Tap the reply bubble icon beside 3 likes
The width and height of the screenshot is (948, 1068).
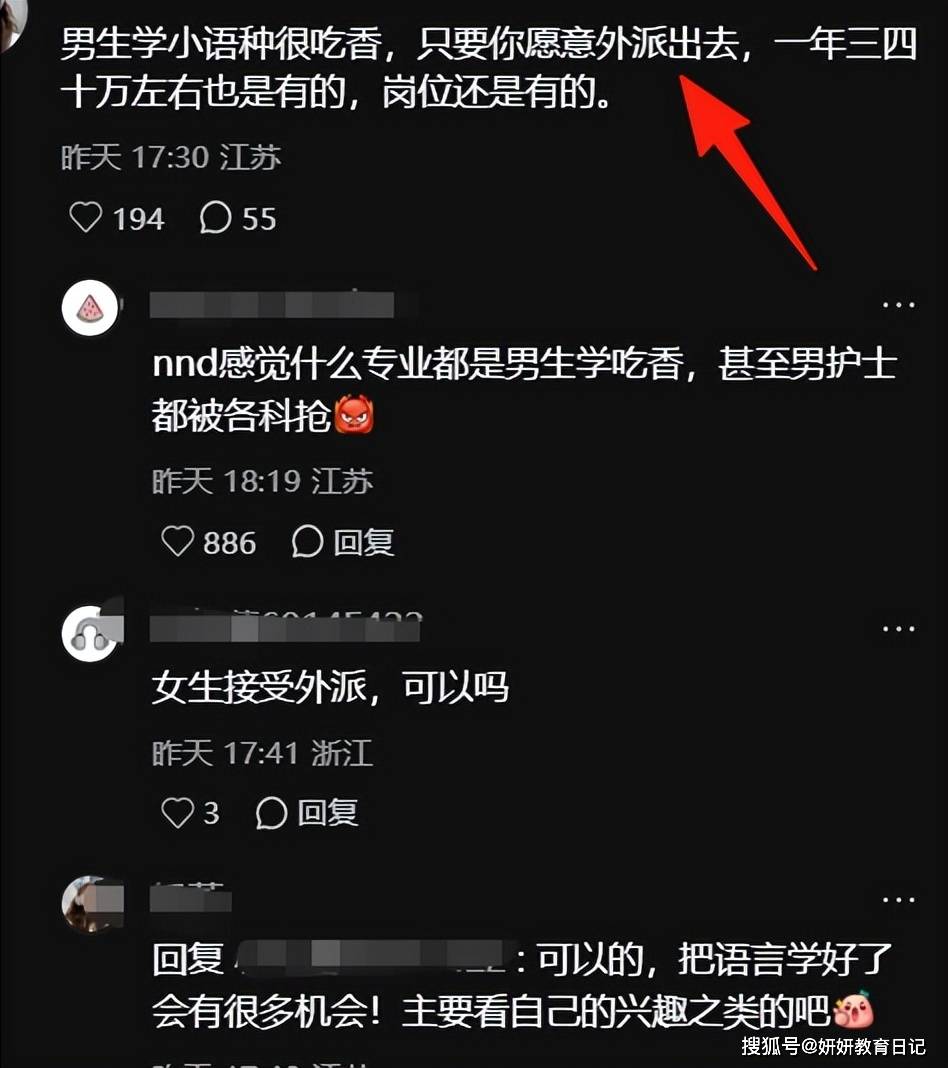[271, 813]
